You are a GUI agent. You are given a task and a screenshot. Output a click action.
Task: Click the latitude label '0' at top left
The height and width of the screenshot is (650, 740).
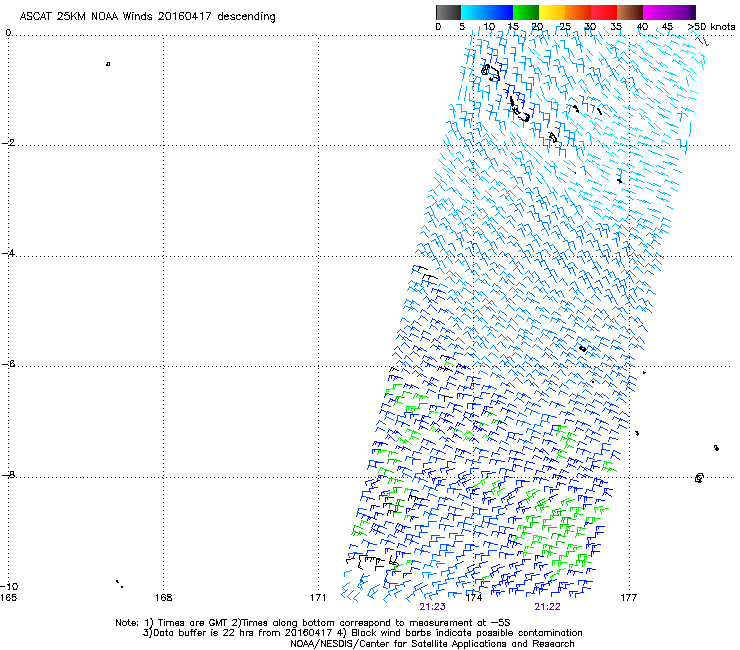coord(8,32)
